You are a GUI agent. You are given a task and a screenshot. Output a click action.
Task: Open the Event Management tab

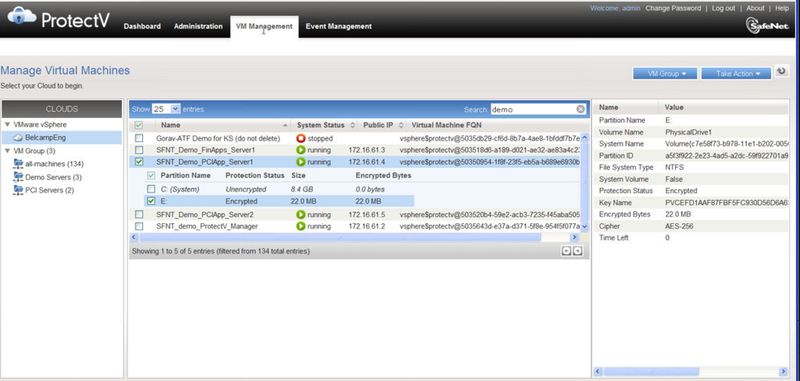tap(338, 27)
